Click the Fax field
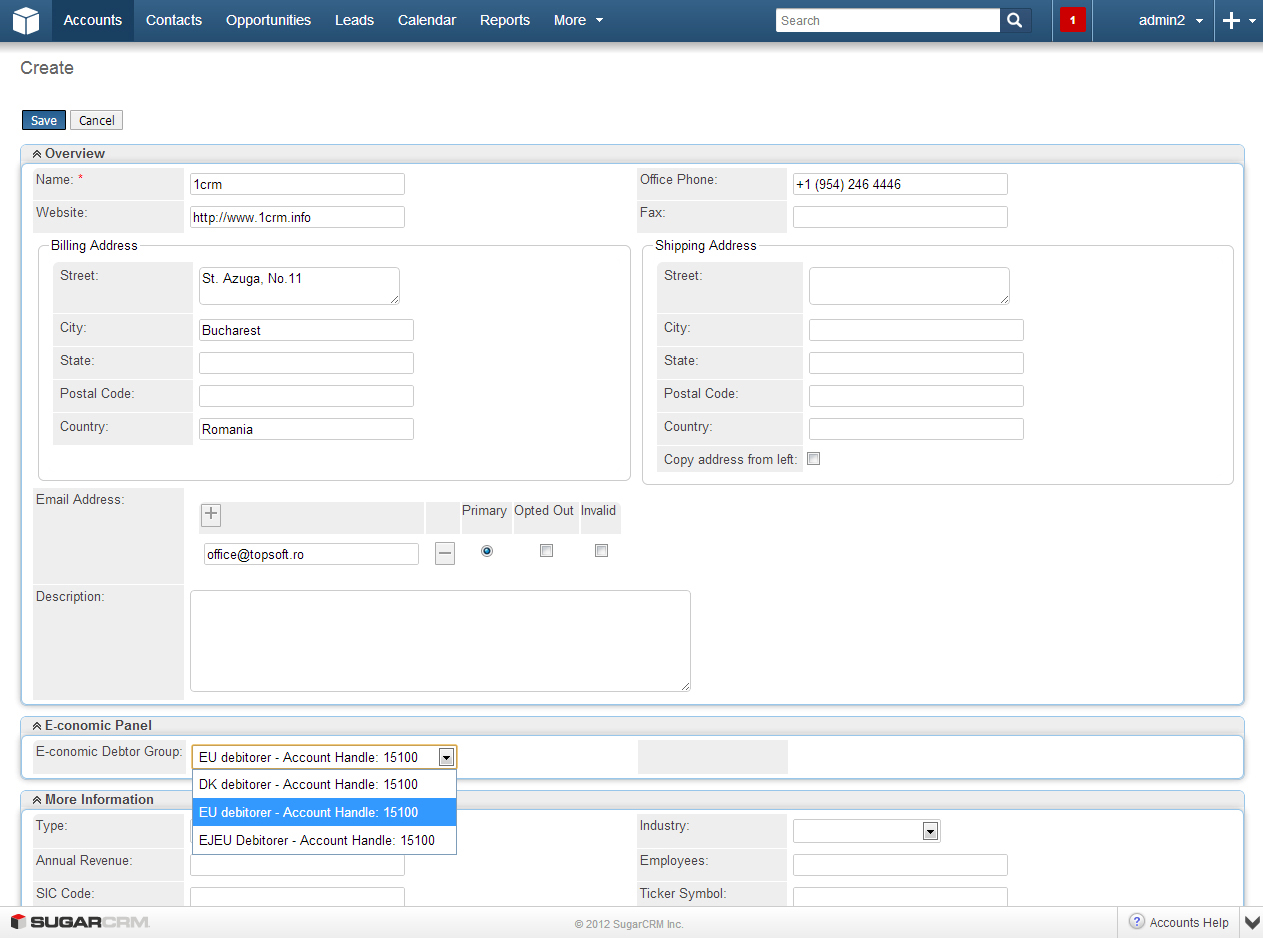 point(900,217)
